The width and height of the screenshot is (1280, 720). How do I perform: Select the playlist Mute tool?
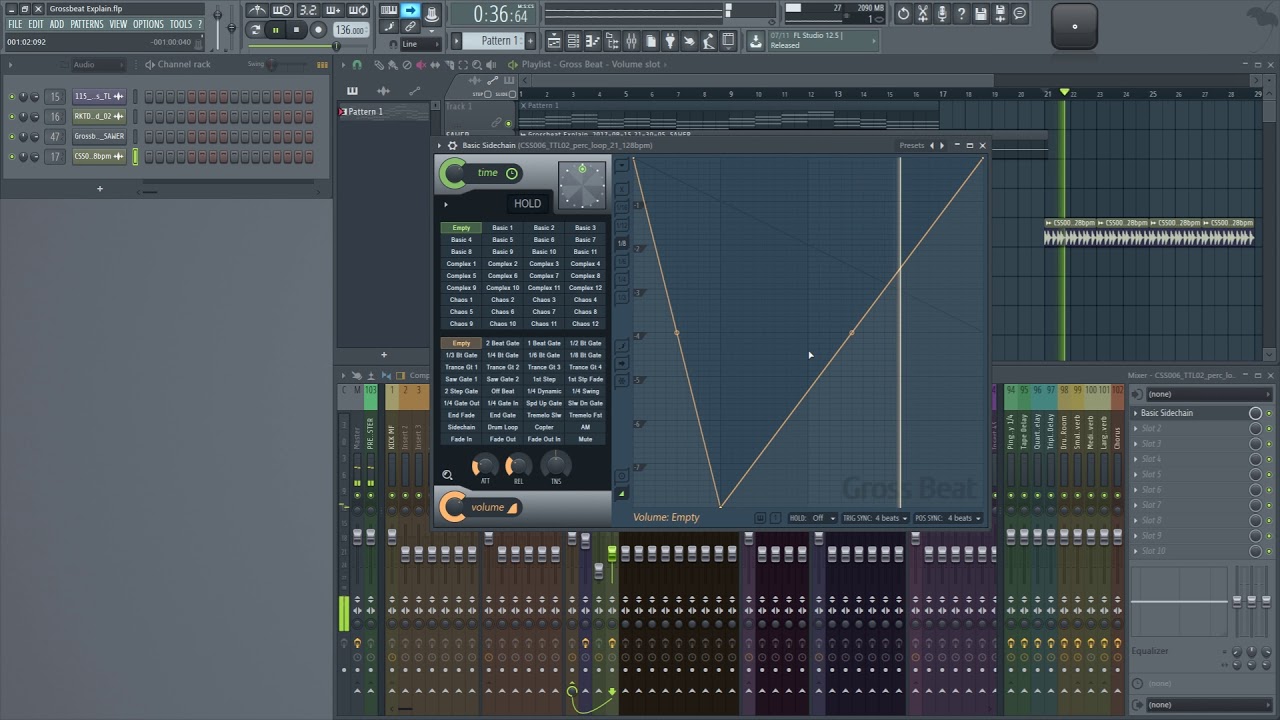(421, 65)
